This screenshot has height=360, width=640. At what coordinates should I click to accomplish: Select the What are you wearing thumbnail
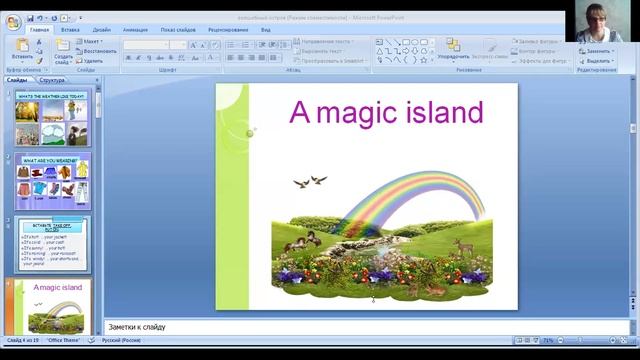[x=52, y=181]
